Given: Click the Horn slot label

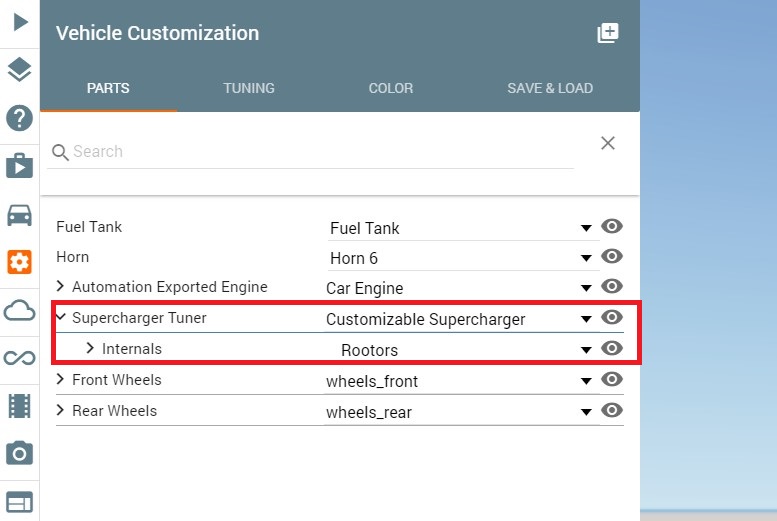Looking at the screenshot, I should click(72, 257).
